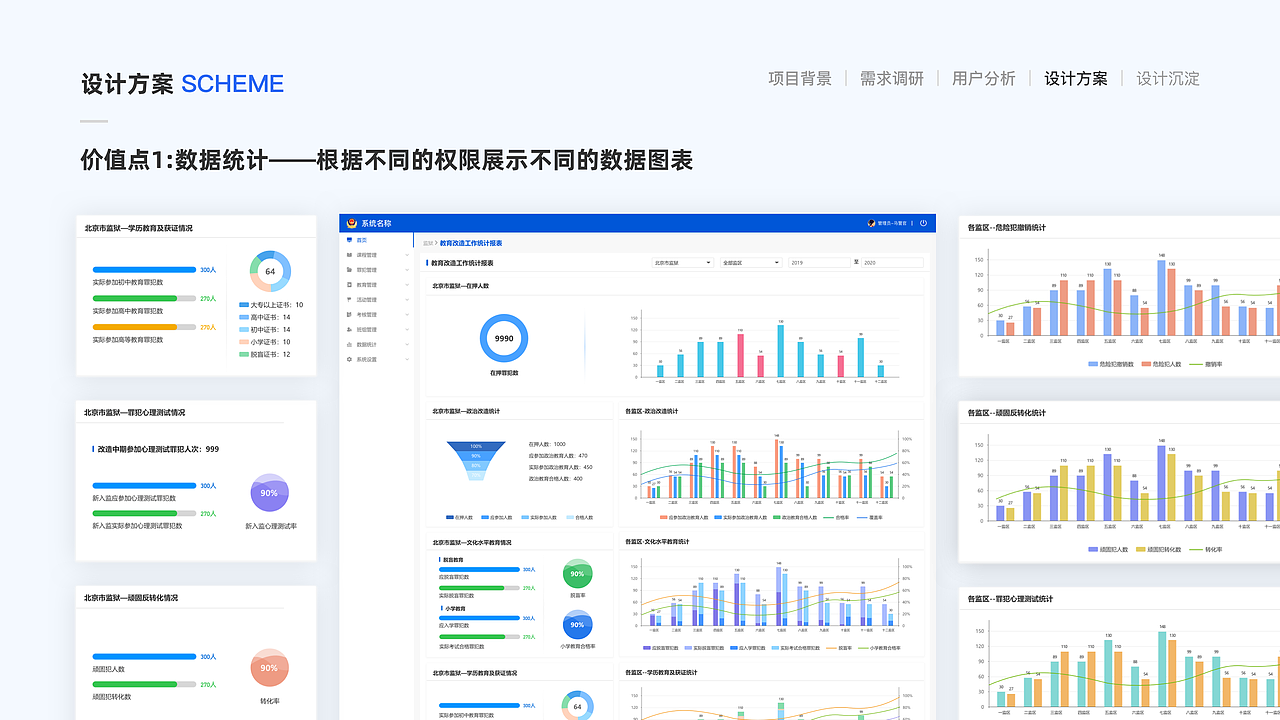
Task: Click the 课程管理 sidebar icon
Action: point(349,254)
